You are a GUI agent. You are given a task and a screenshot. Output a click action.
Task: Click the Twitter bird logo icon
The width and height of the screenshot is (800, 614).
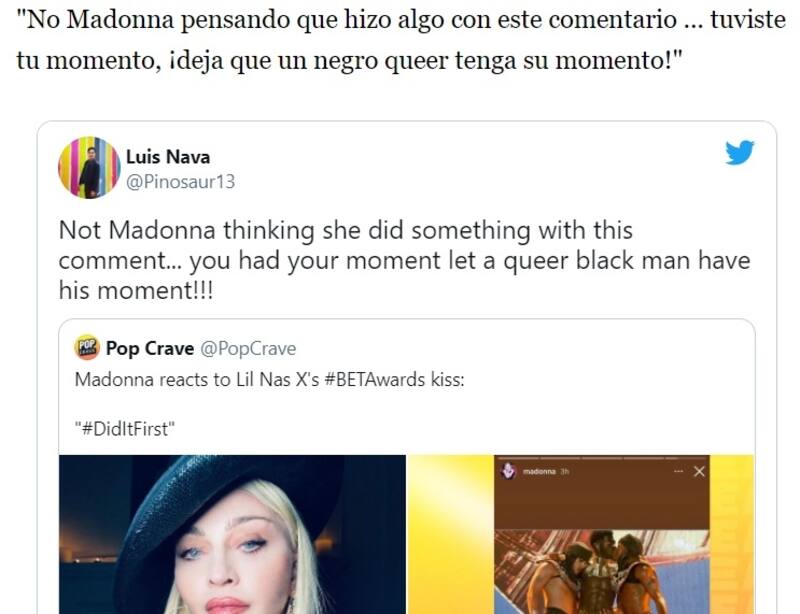click(739, 152)
